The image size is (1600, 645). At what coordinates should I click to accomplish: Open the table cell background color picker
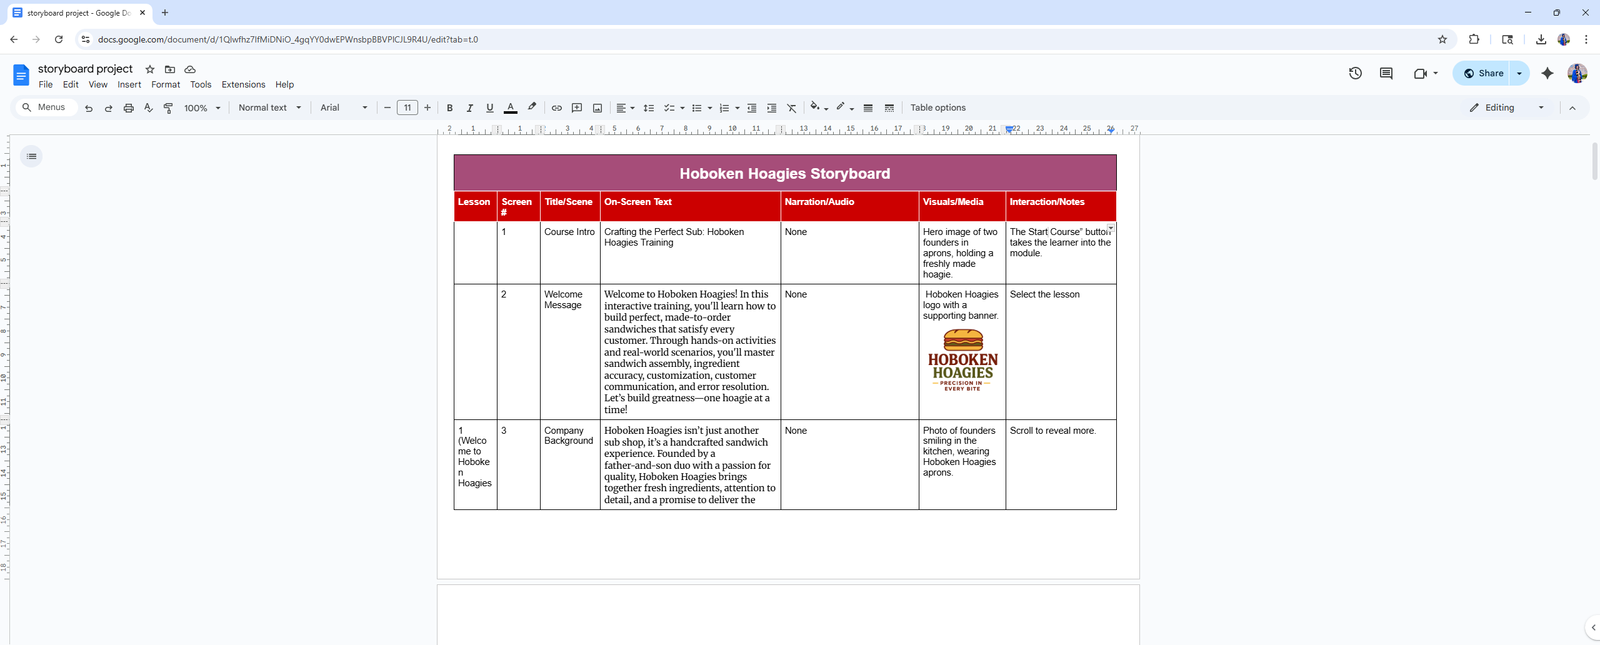tap(818, 107)
